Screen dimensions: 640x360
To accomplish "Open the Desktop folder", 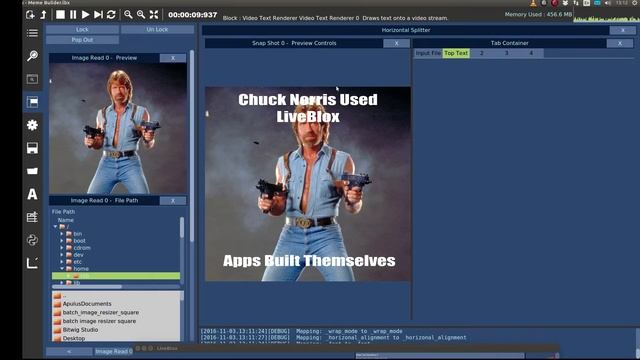I will 74,338.
